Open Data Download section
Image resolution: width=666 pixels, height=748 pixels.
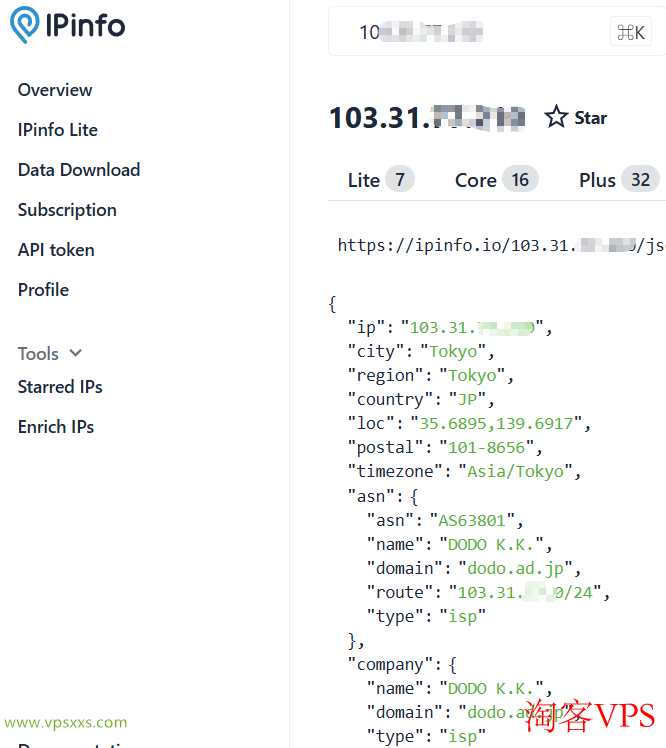point(79,170)
